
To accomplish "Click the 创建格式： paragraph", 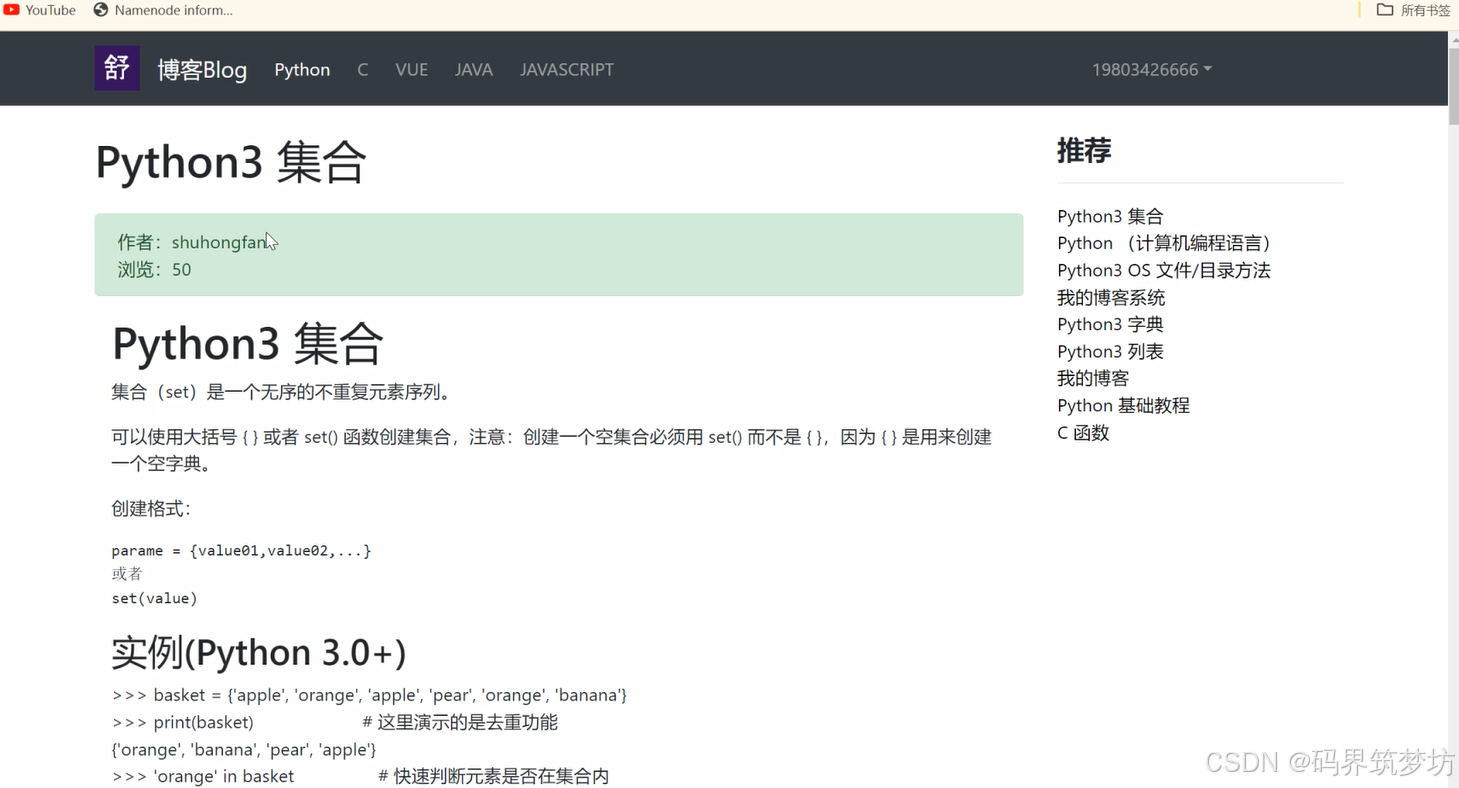I will 151,508.
